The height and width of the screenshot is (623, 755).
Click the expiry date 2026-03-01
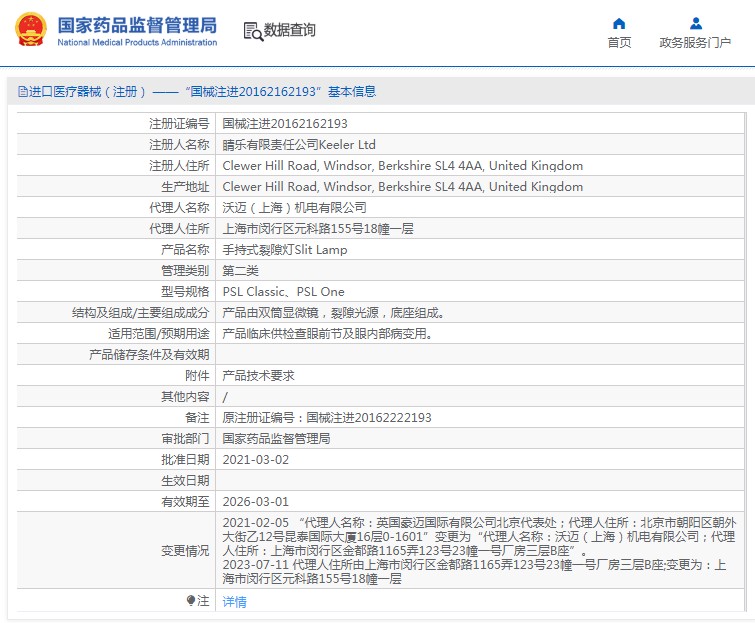point(255,502)
